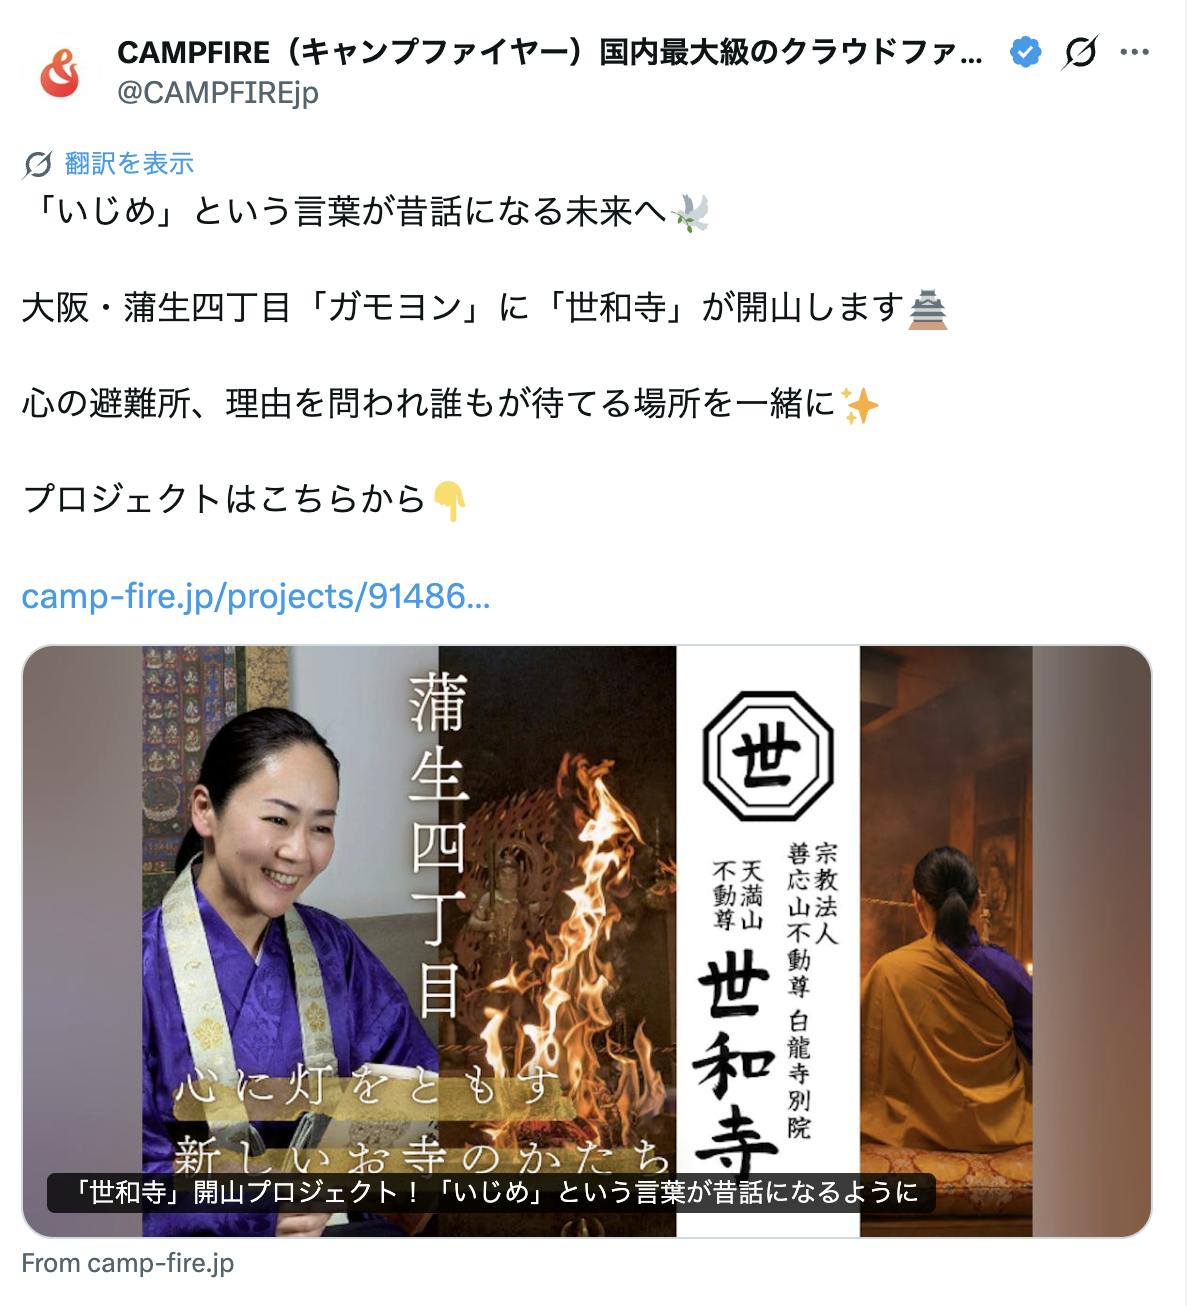The width and height of the screenshot is (1192, 1306).
Task: Click the pointing-down hand emoji
Action: (x=450, y=500)
